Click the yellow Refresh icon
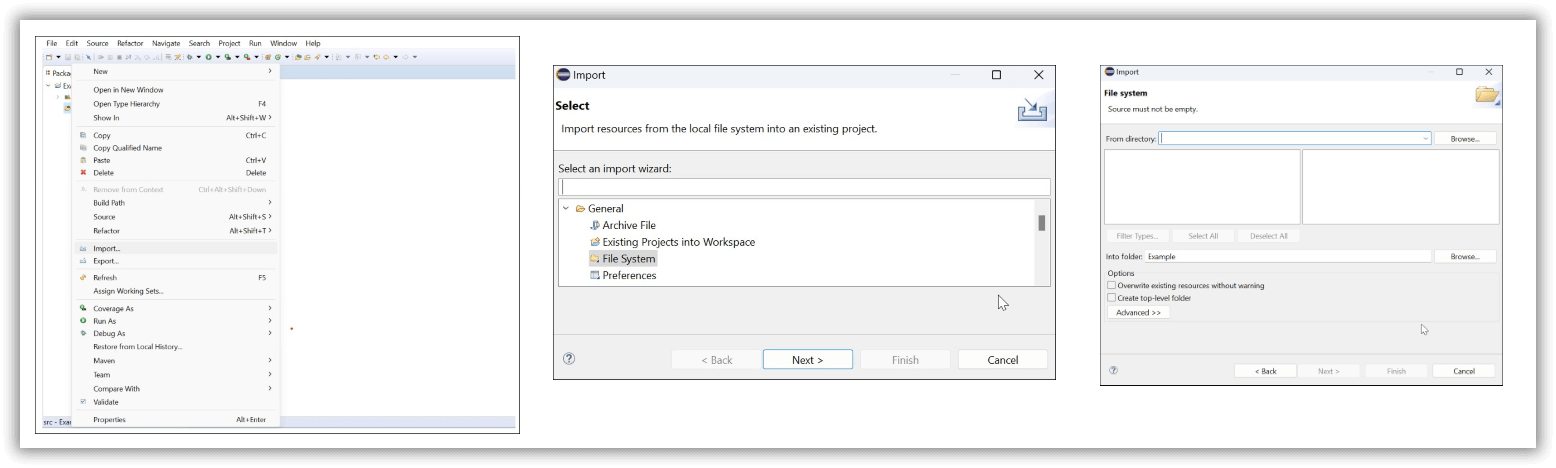This screenshot has width=1556, height=468. click(83, 277)
